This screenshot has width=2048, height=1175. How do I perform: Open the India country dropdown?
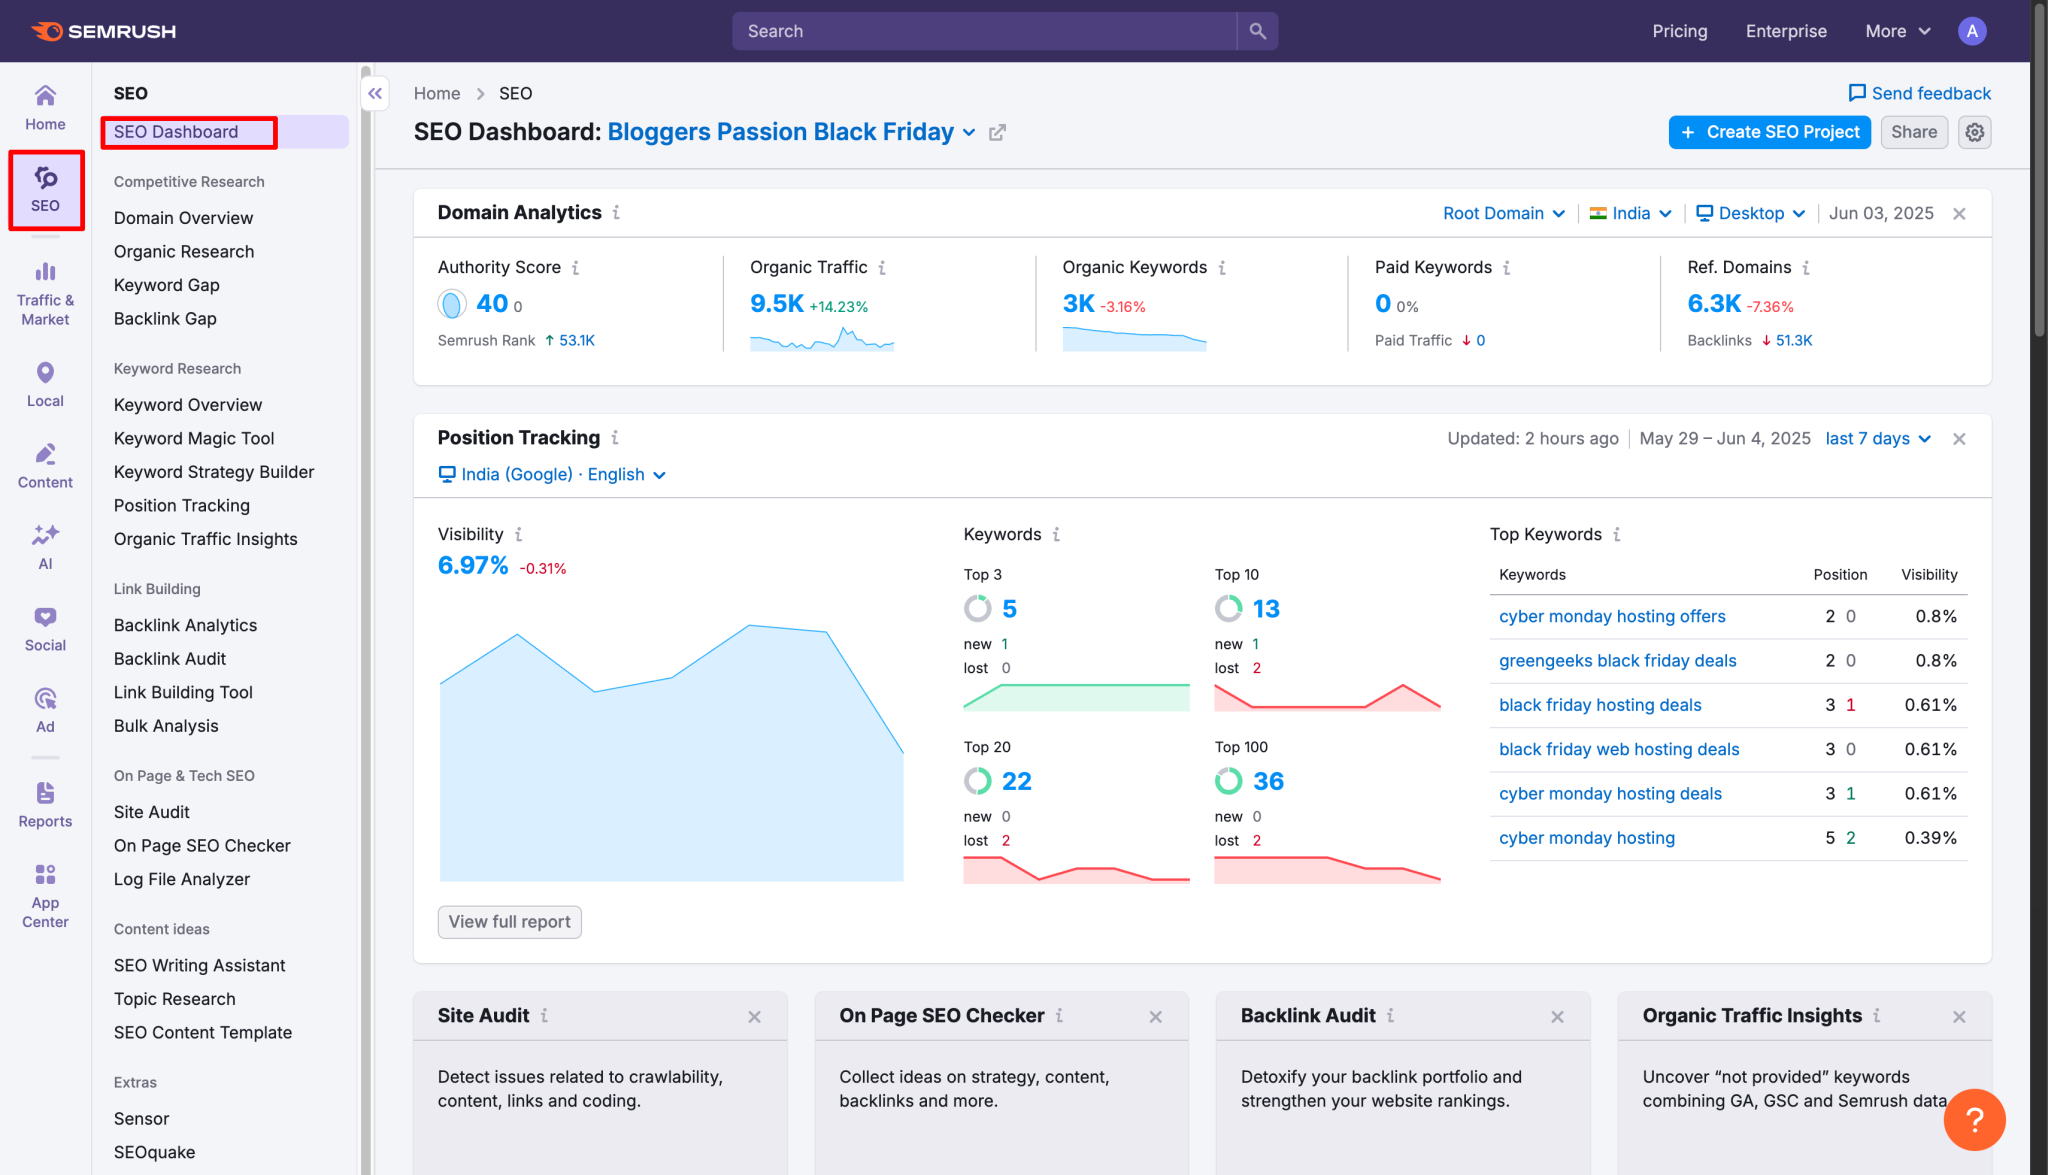pyautogui.click(x=1630, y=214)
